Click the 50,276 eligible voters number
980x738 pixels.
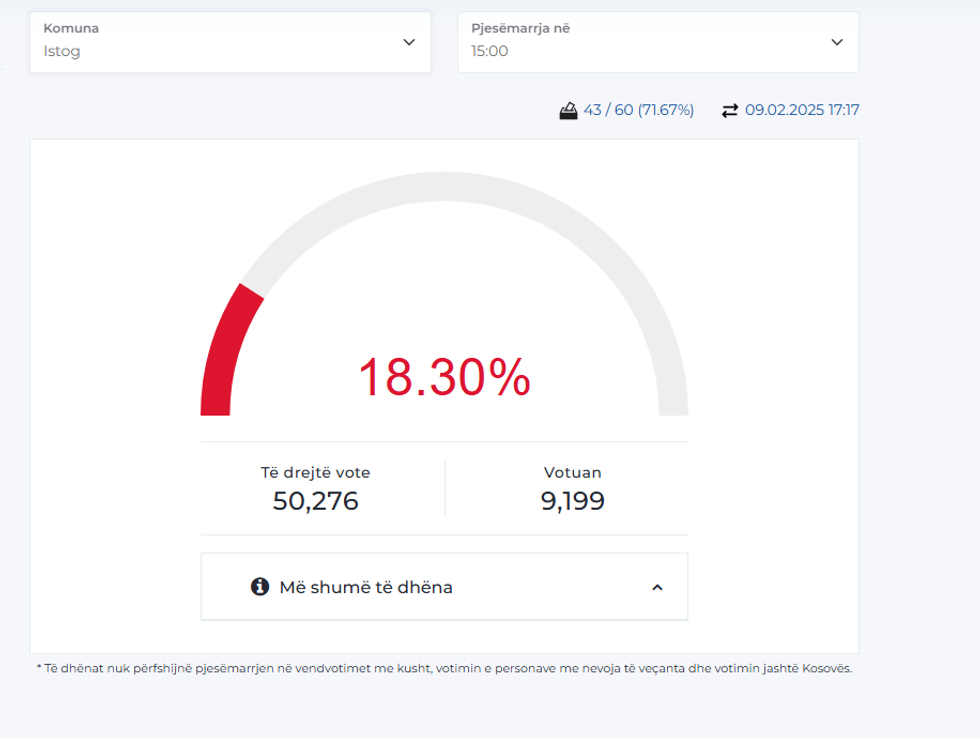[x=315, y=501]
